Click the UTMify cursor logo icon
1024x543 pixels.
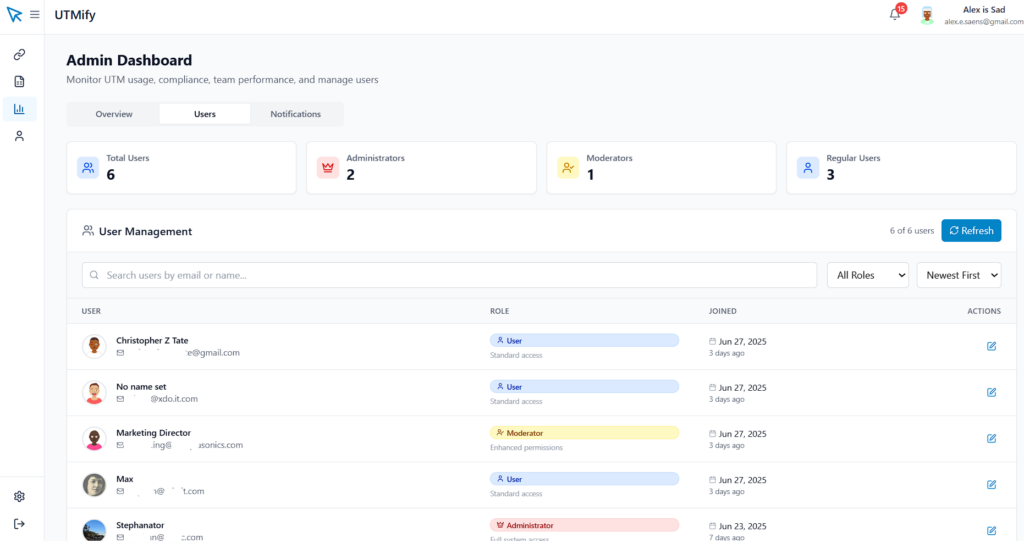tap(14, 14)
